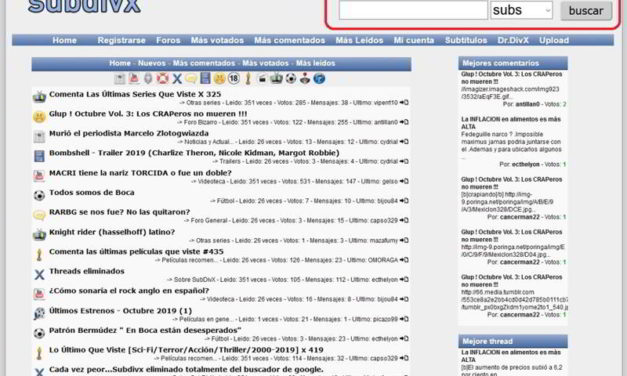The image size is (627, 376).
Task: Open the joystick games forum icon in the toolbar
Action: [x=305, y=78]
